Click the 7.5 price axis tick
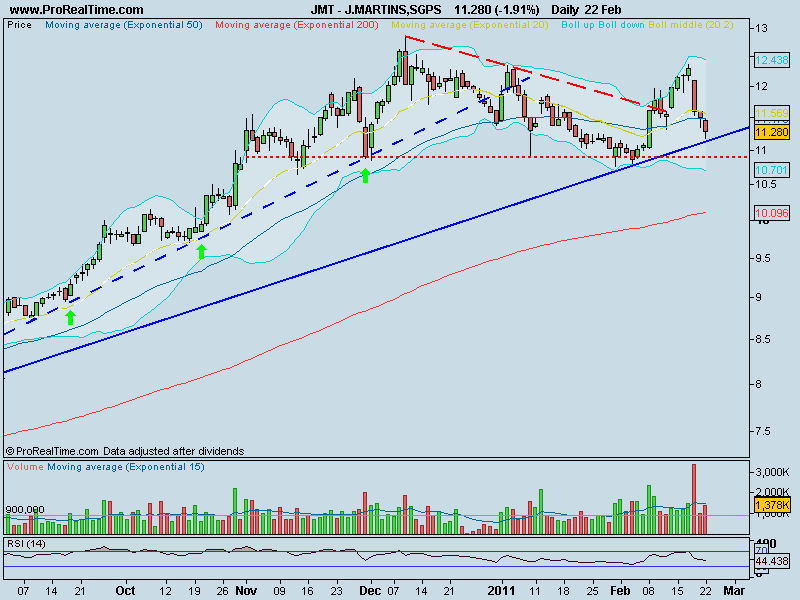 click(764, 432)
